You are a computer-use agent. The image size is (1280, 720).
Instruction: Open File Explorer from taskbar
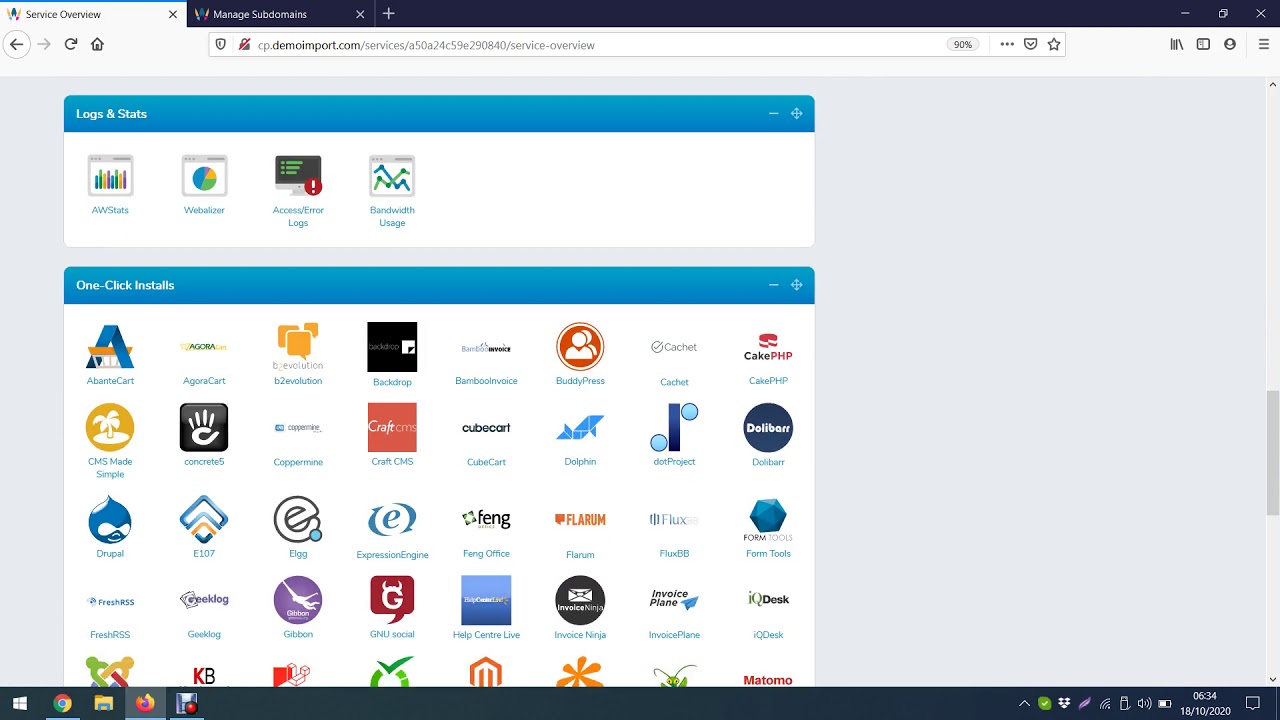click(x=103, y=703)
